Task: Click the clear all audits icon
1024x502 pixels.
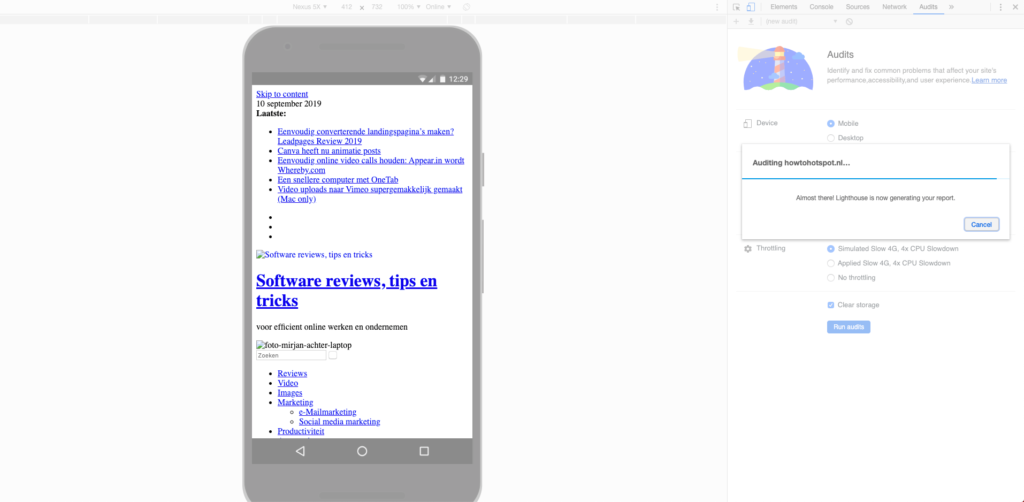Action: [x=849, y=21]
